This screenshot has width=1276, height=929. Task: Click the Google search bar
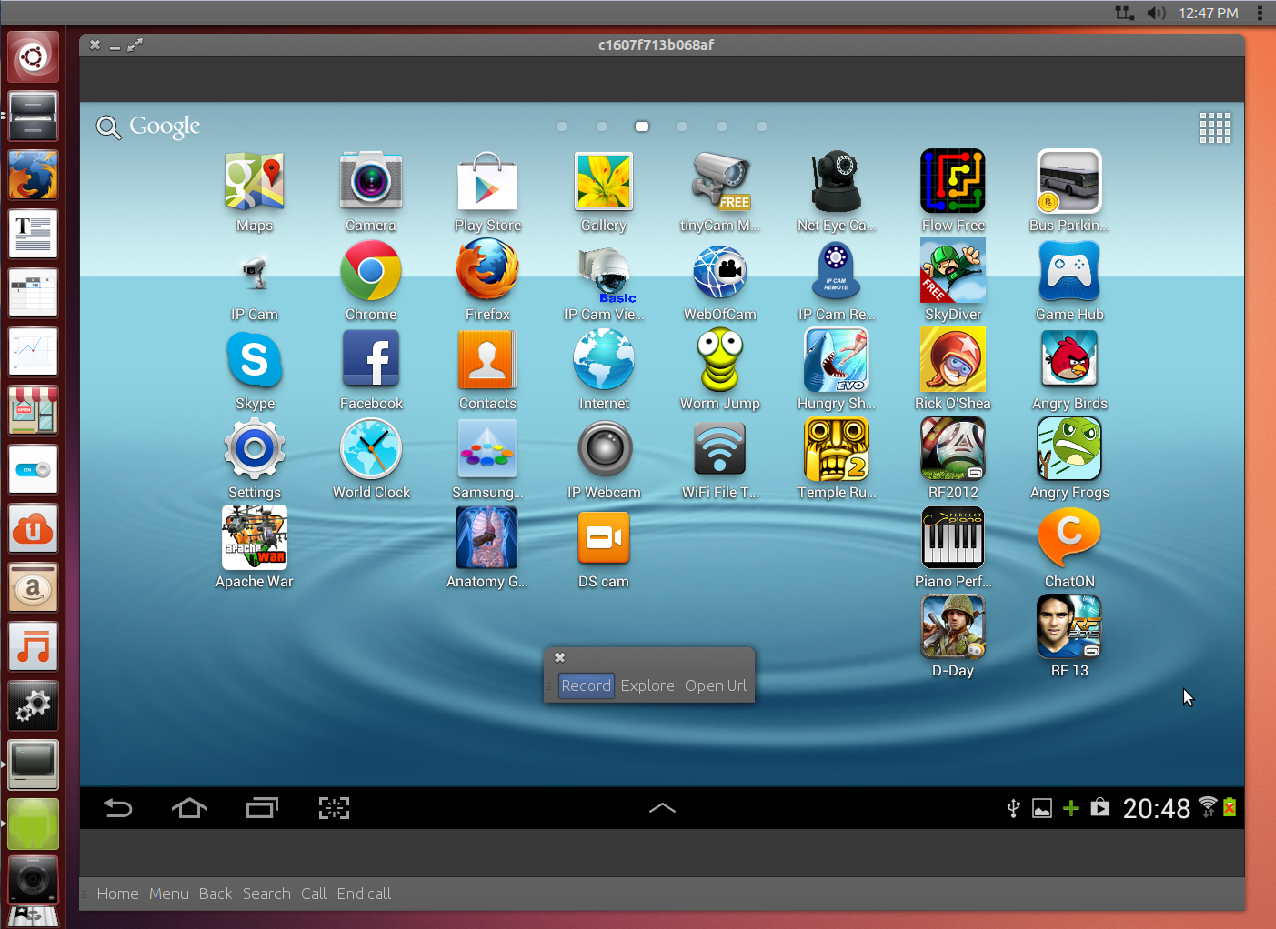(147, 127)
